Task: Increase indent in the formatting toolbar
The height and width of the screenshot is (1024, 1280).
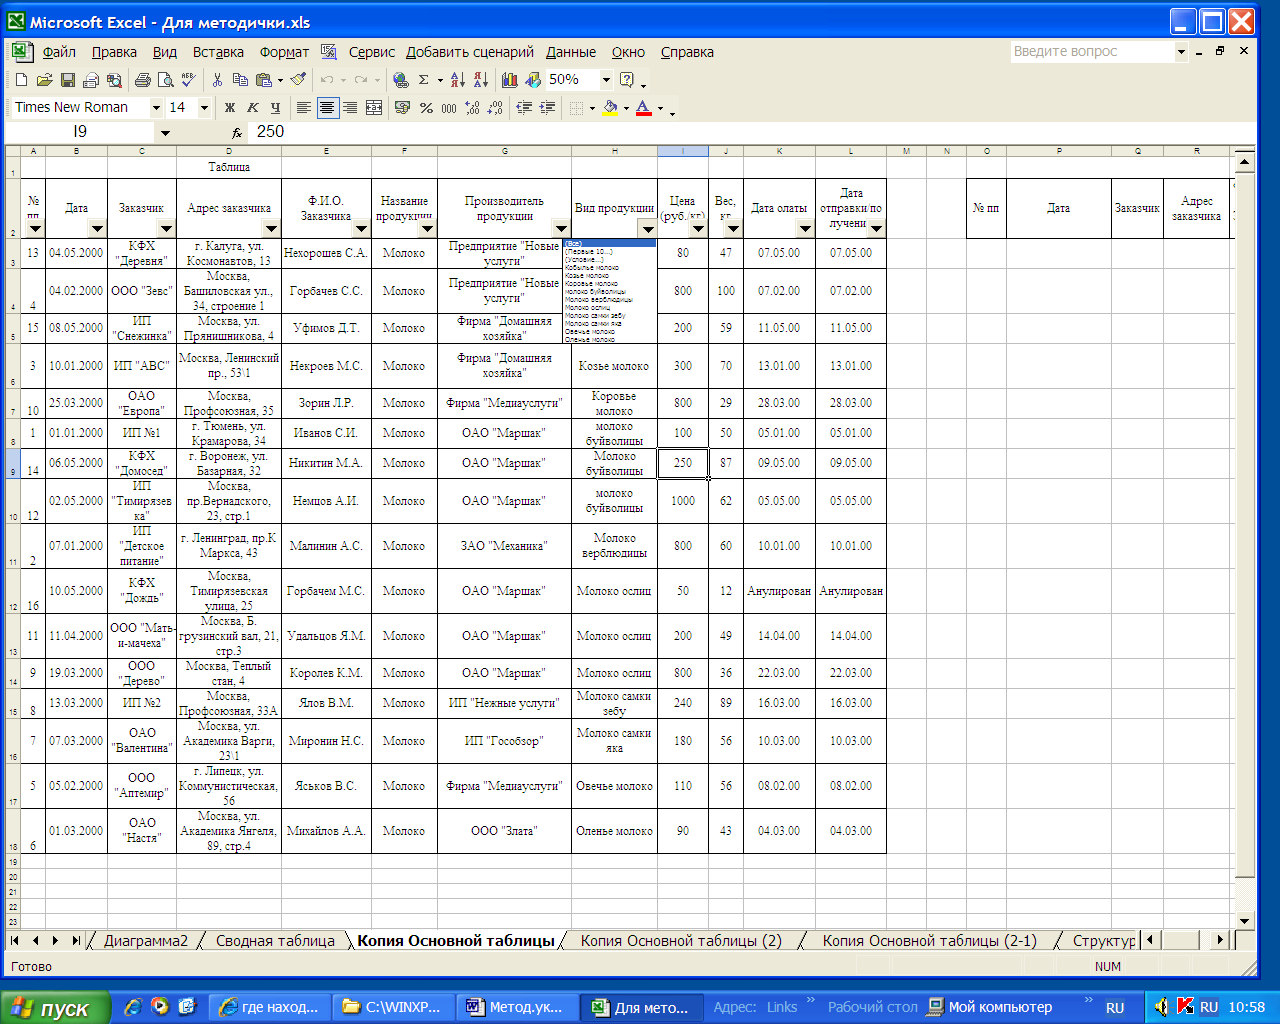Action: pyautogui.click(x=547, y=107)
